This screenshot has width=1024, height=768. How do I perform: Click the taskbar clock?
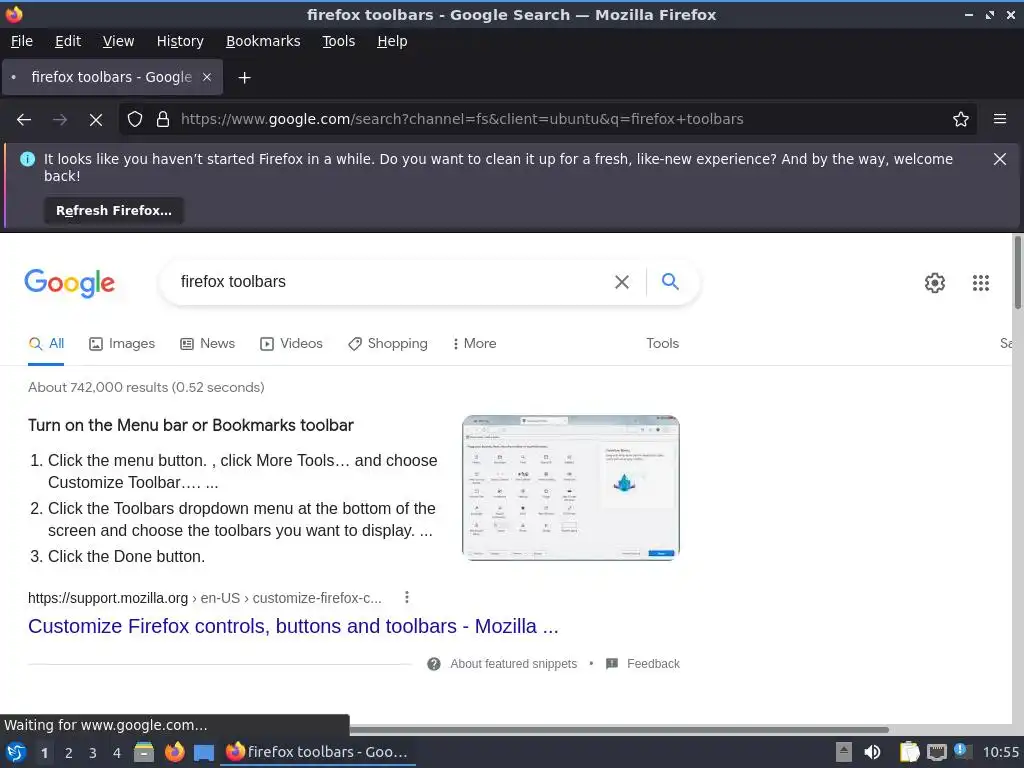coord(1000,752)
